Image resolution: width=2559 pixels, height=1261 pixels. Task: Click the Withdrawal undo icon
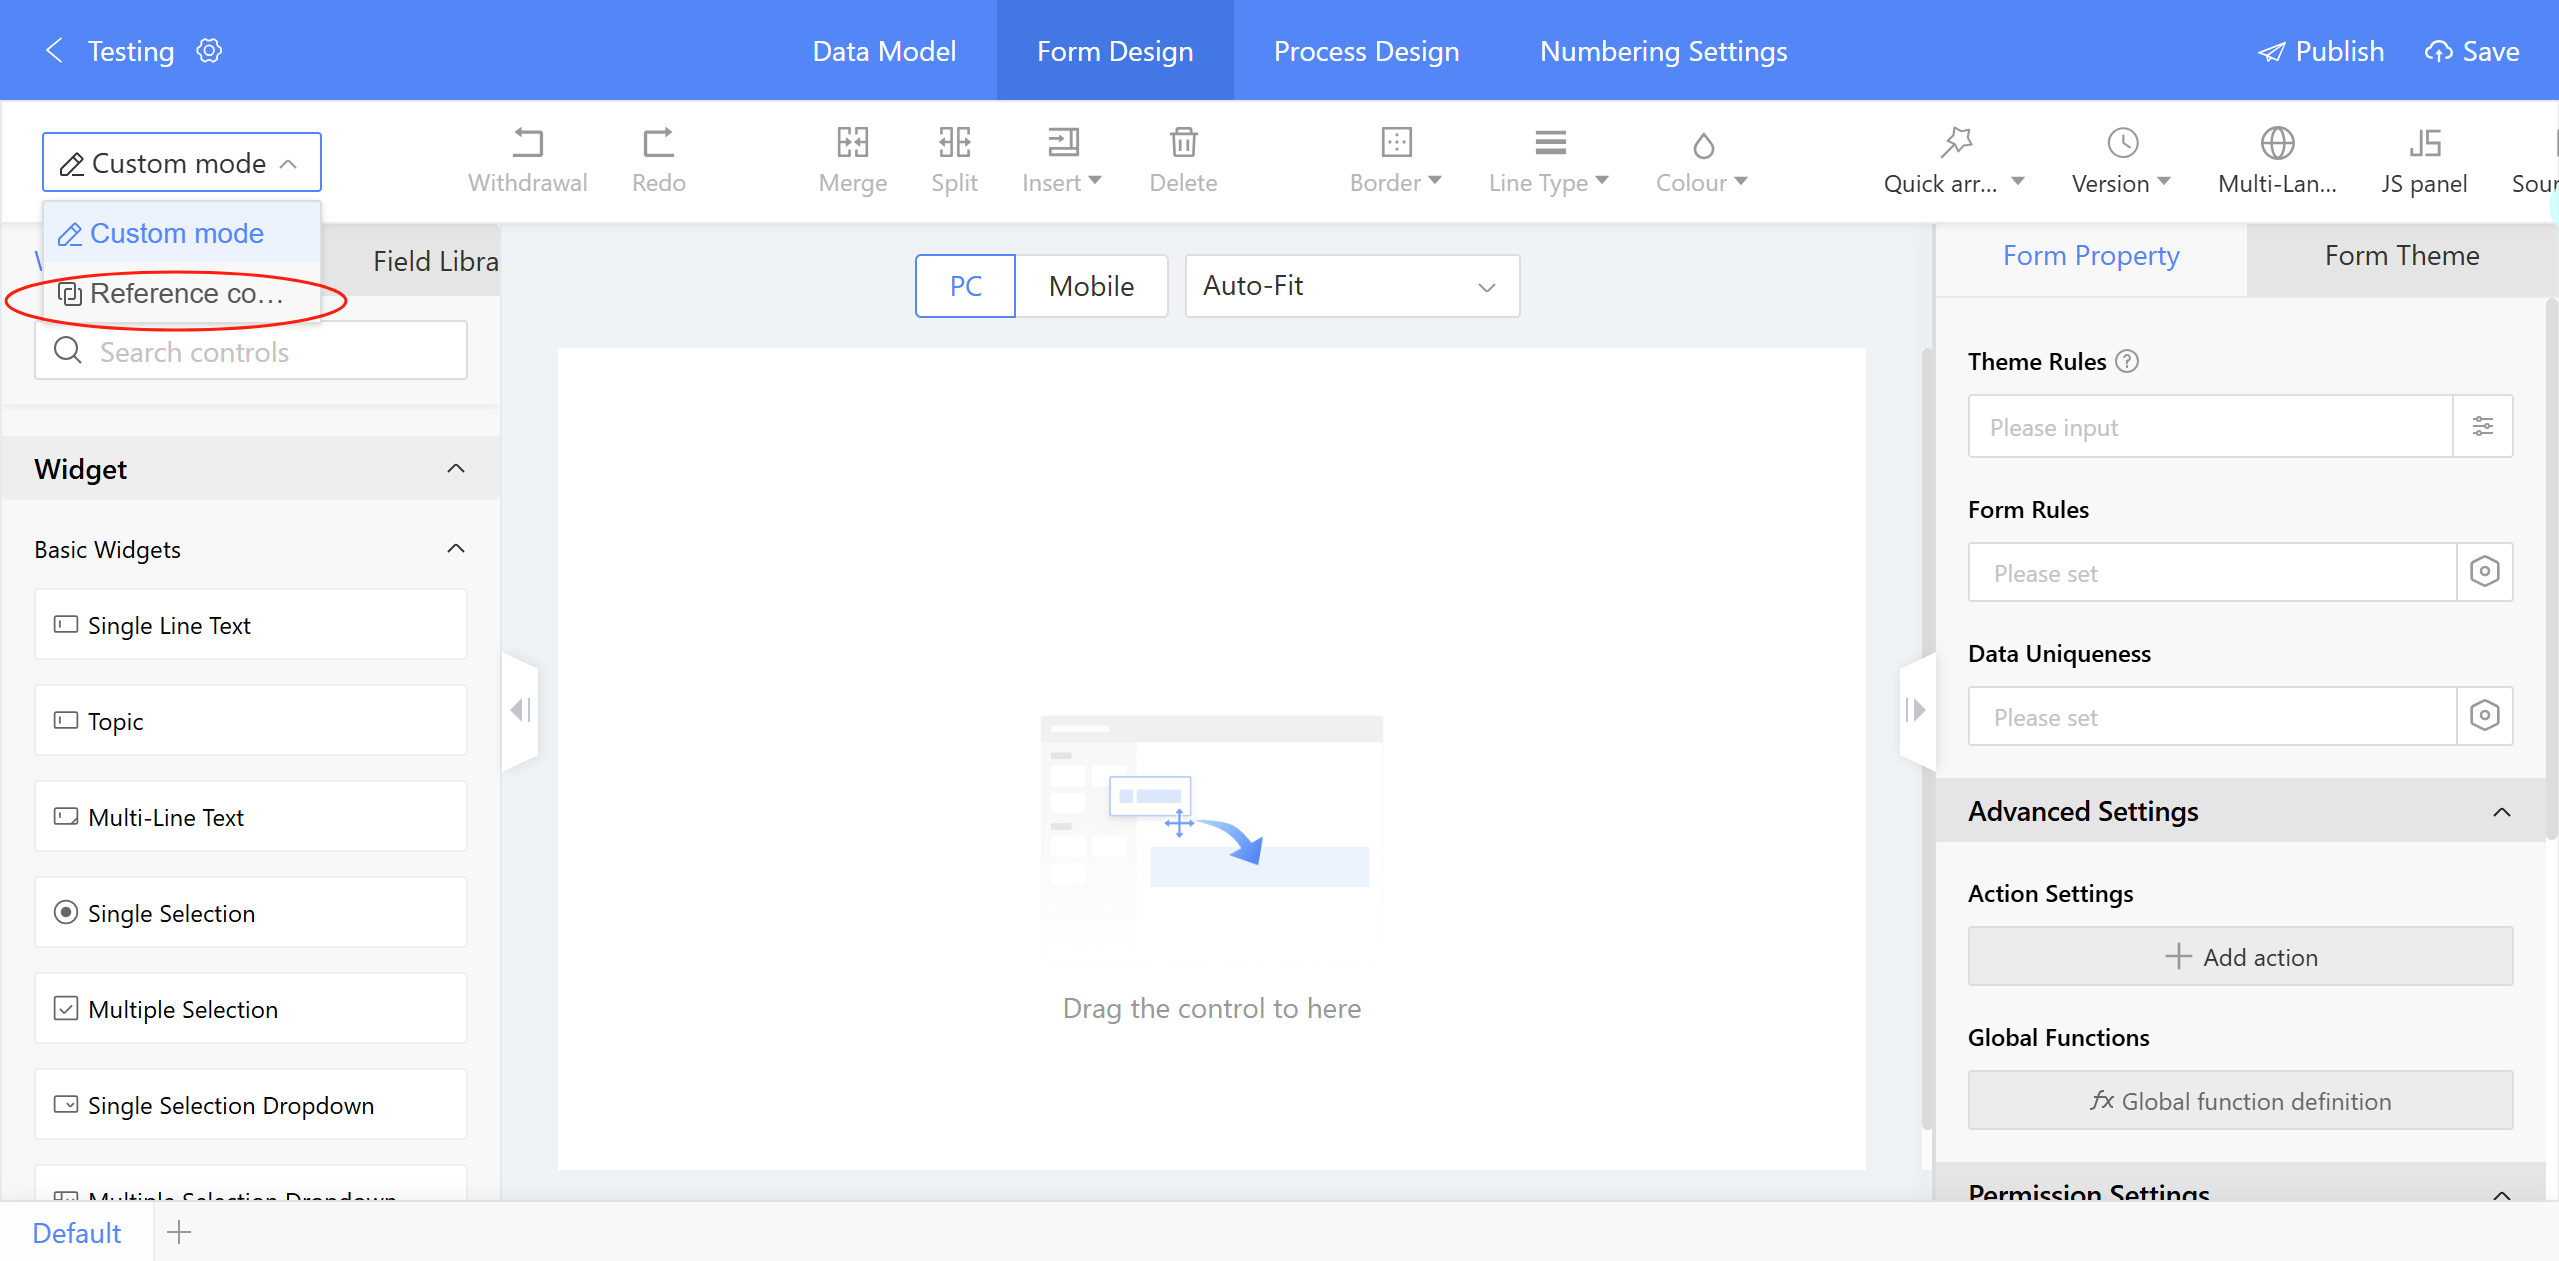[x=527, y=143]
